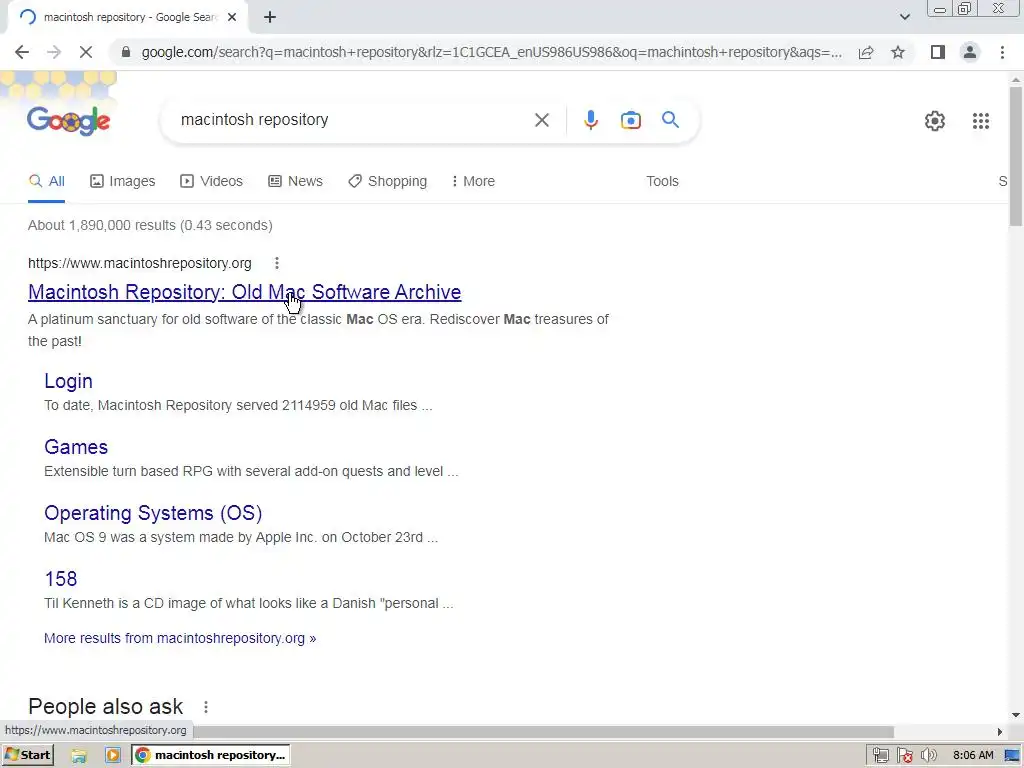Open Operating Systems (OS) sitelink
This screenshot has height=768, width=1024.
tap(153, 513)
